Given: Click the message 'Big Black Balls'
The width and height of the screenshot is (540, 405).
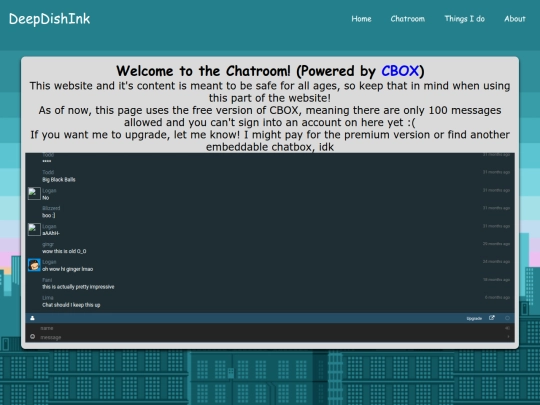Looking at the screenshot, I should tap(59, 180).
